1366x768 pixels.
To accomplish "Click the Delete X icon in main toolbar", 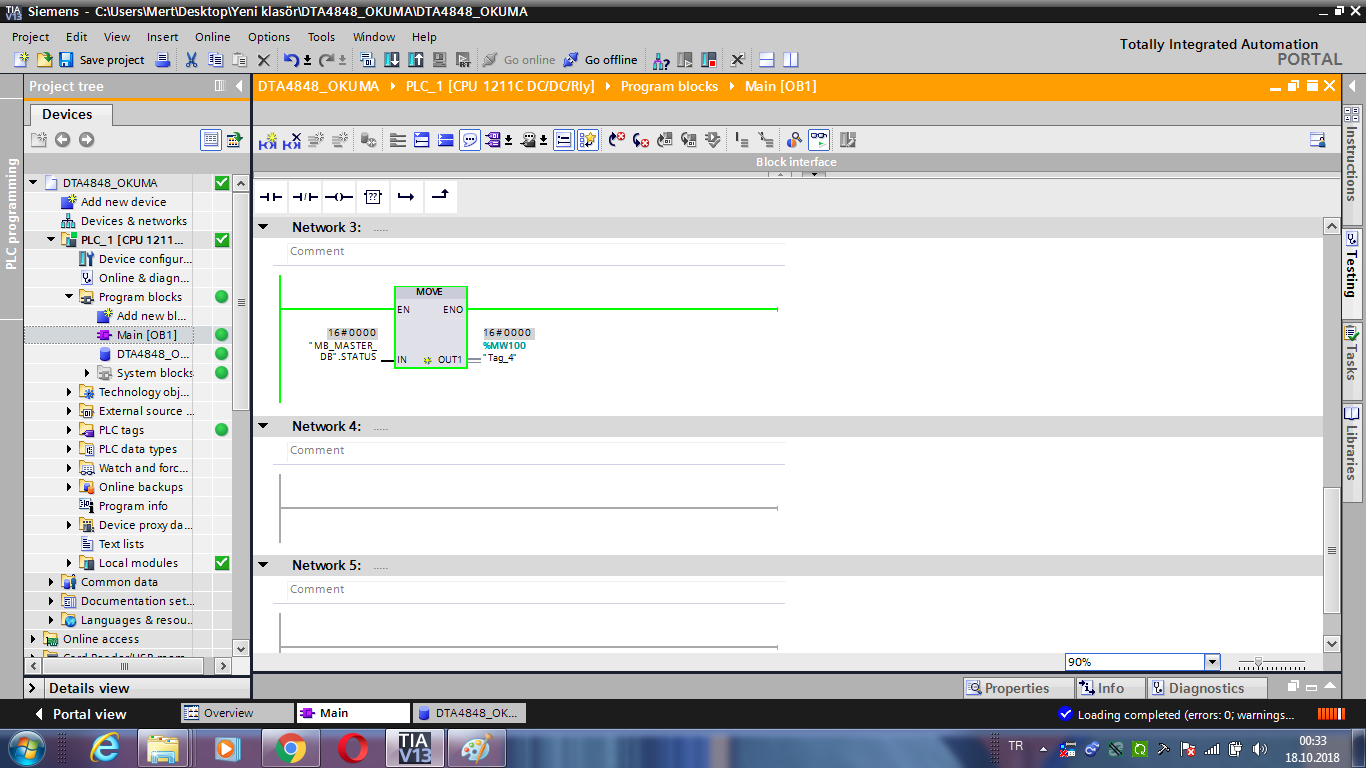I will [x=264, y=60].
